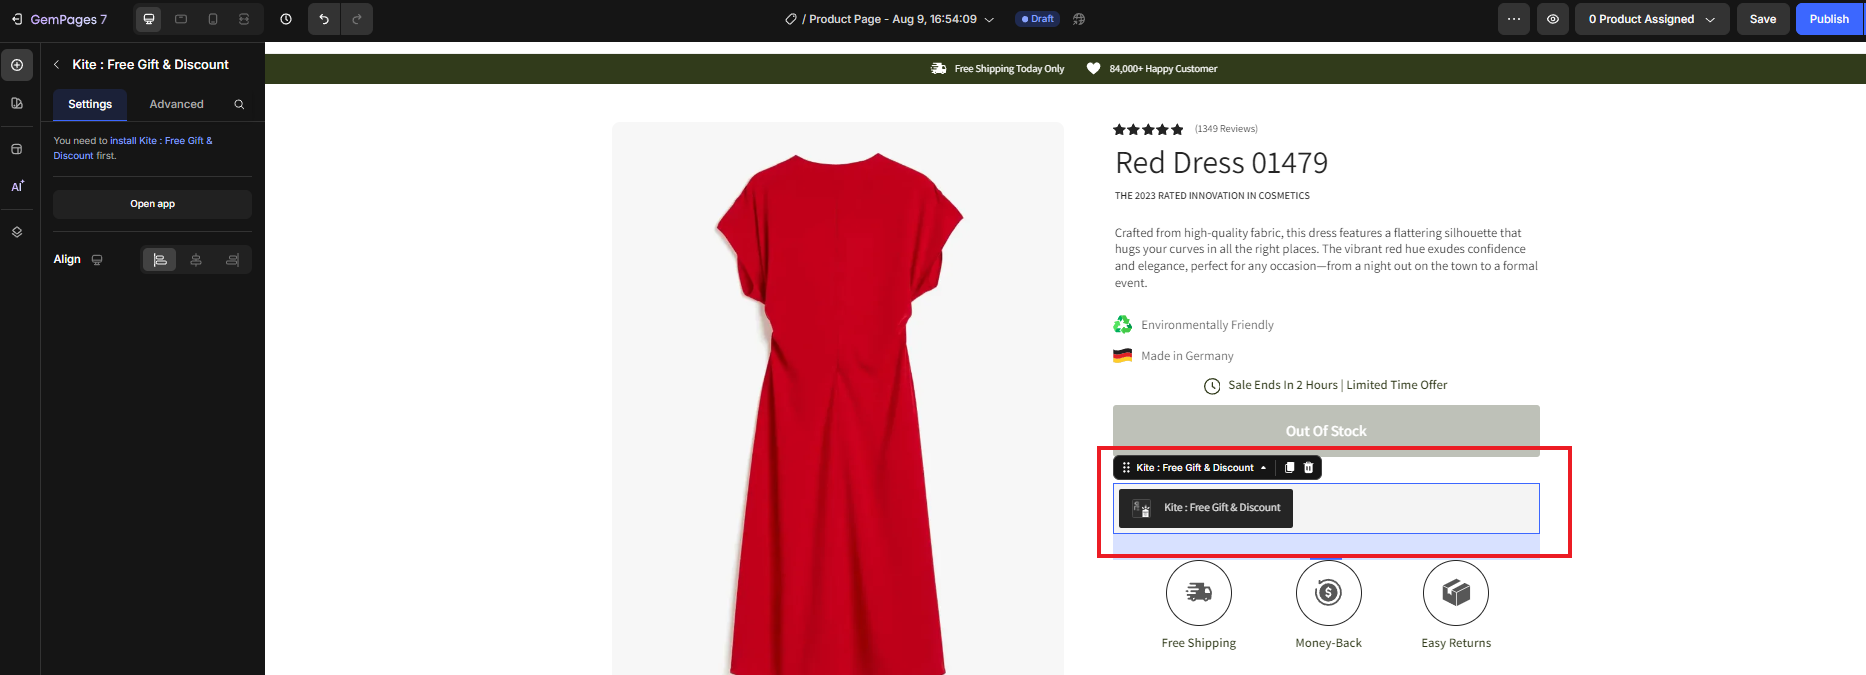Image resolution: width=1866 pixels, height=675 pixels.
Task: Set alignment to left
Action: pyautogui.click(x=160, y=260)
